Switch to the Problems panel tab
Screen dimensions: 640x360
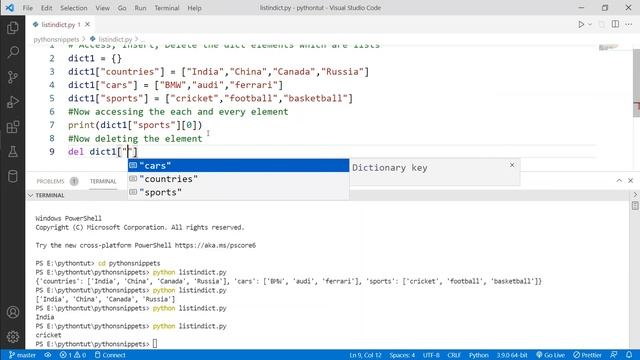click(x=51, y=181)
